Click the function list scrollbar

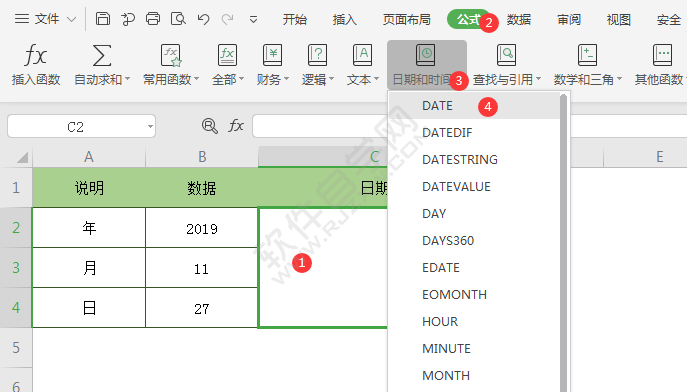point(563,243)
